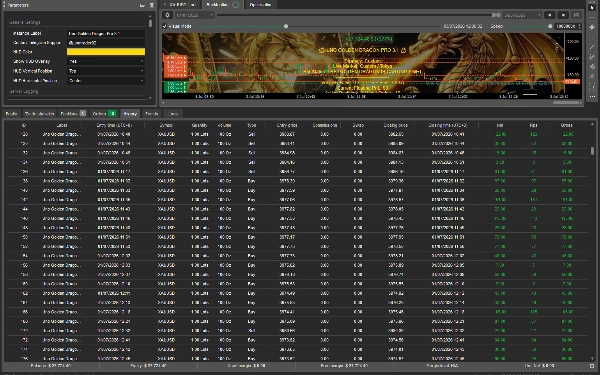Switch to the Optimisation tab
This screenshot has width=600, height=375.
click(260, 5)
